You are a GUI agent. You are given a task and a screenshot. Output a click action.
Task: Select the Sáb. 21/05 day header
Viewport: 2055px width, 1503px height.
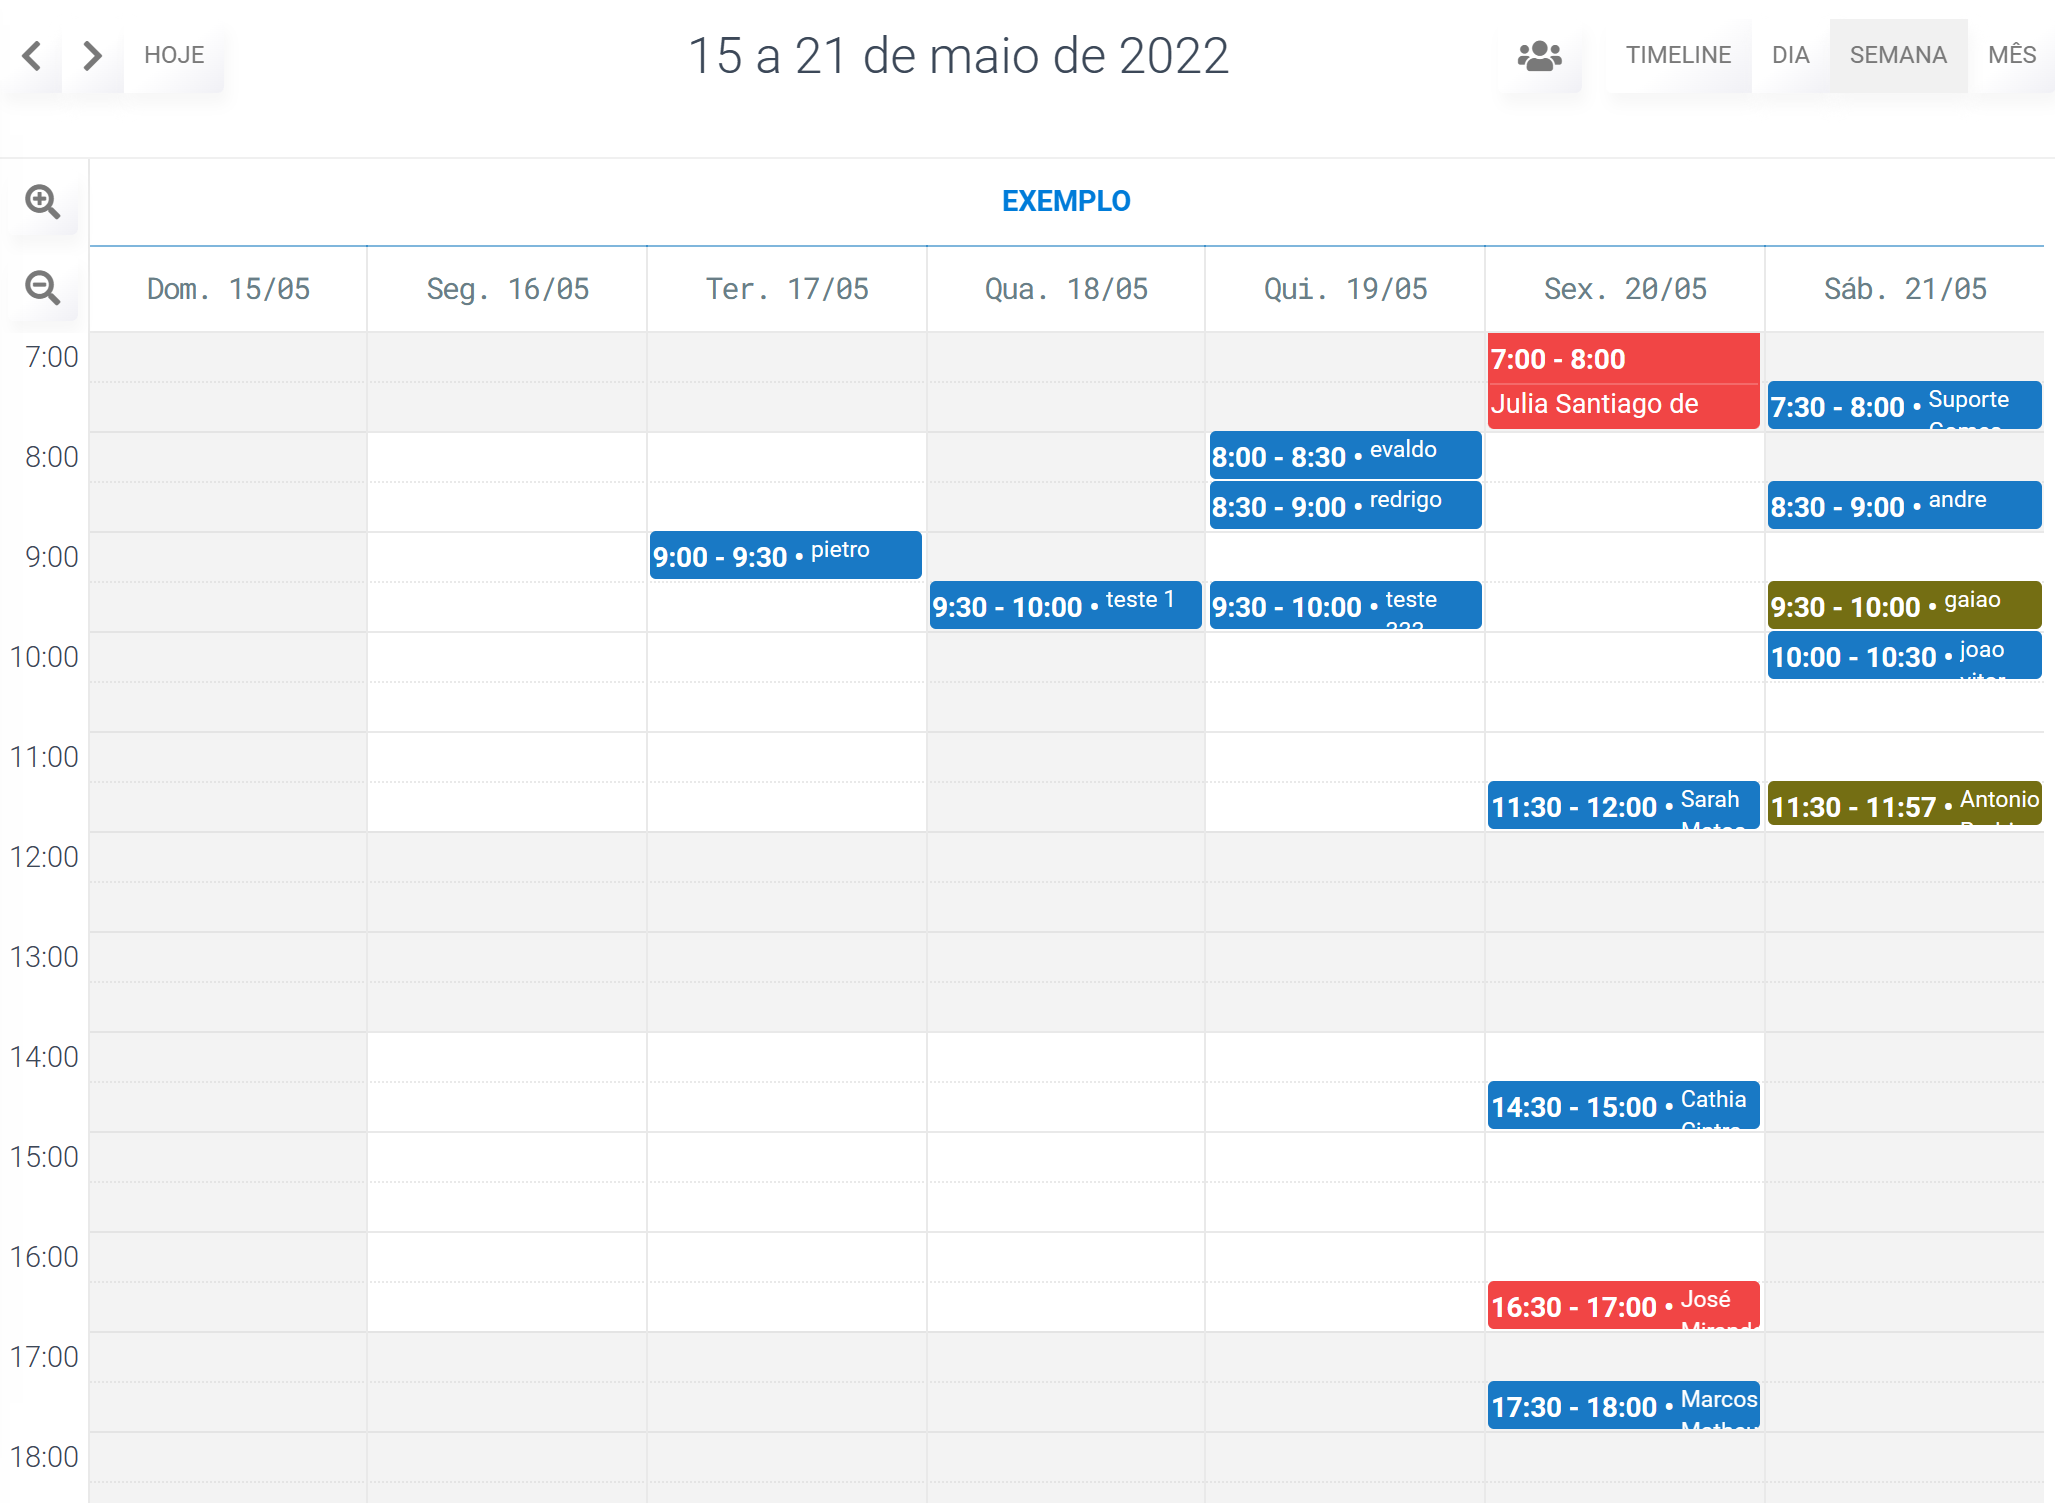click(1905, 289)
